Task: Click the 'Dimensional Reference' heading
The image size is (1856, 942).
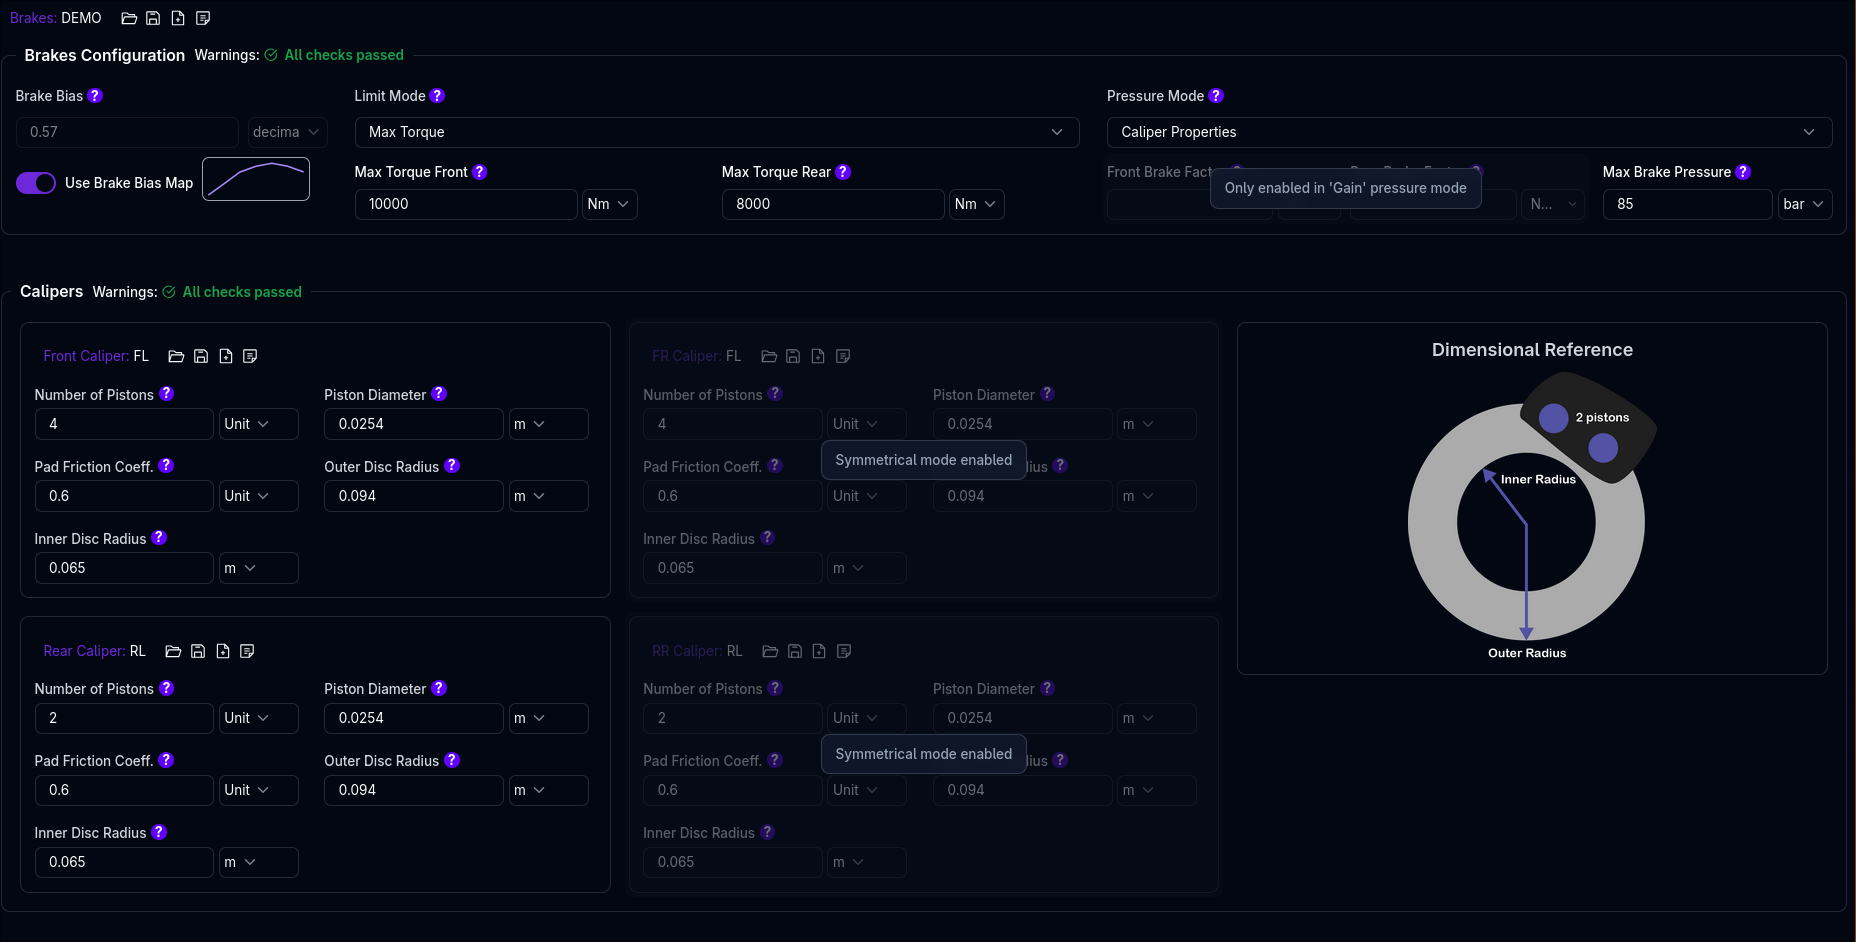Action: [1532, 350]
